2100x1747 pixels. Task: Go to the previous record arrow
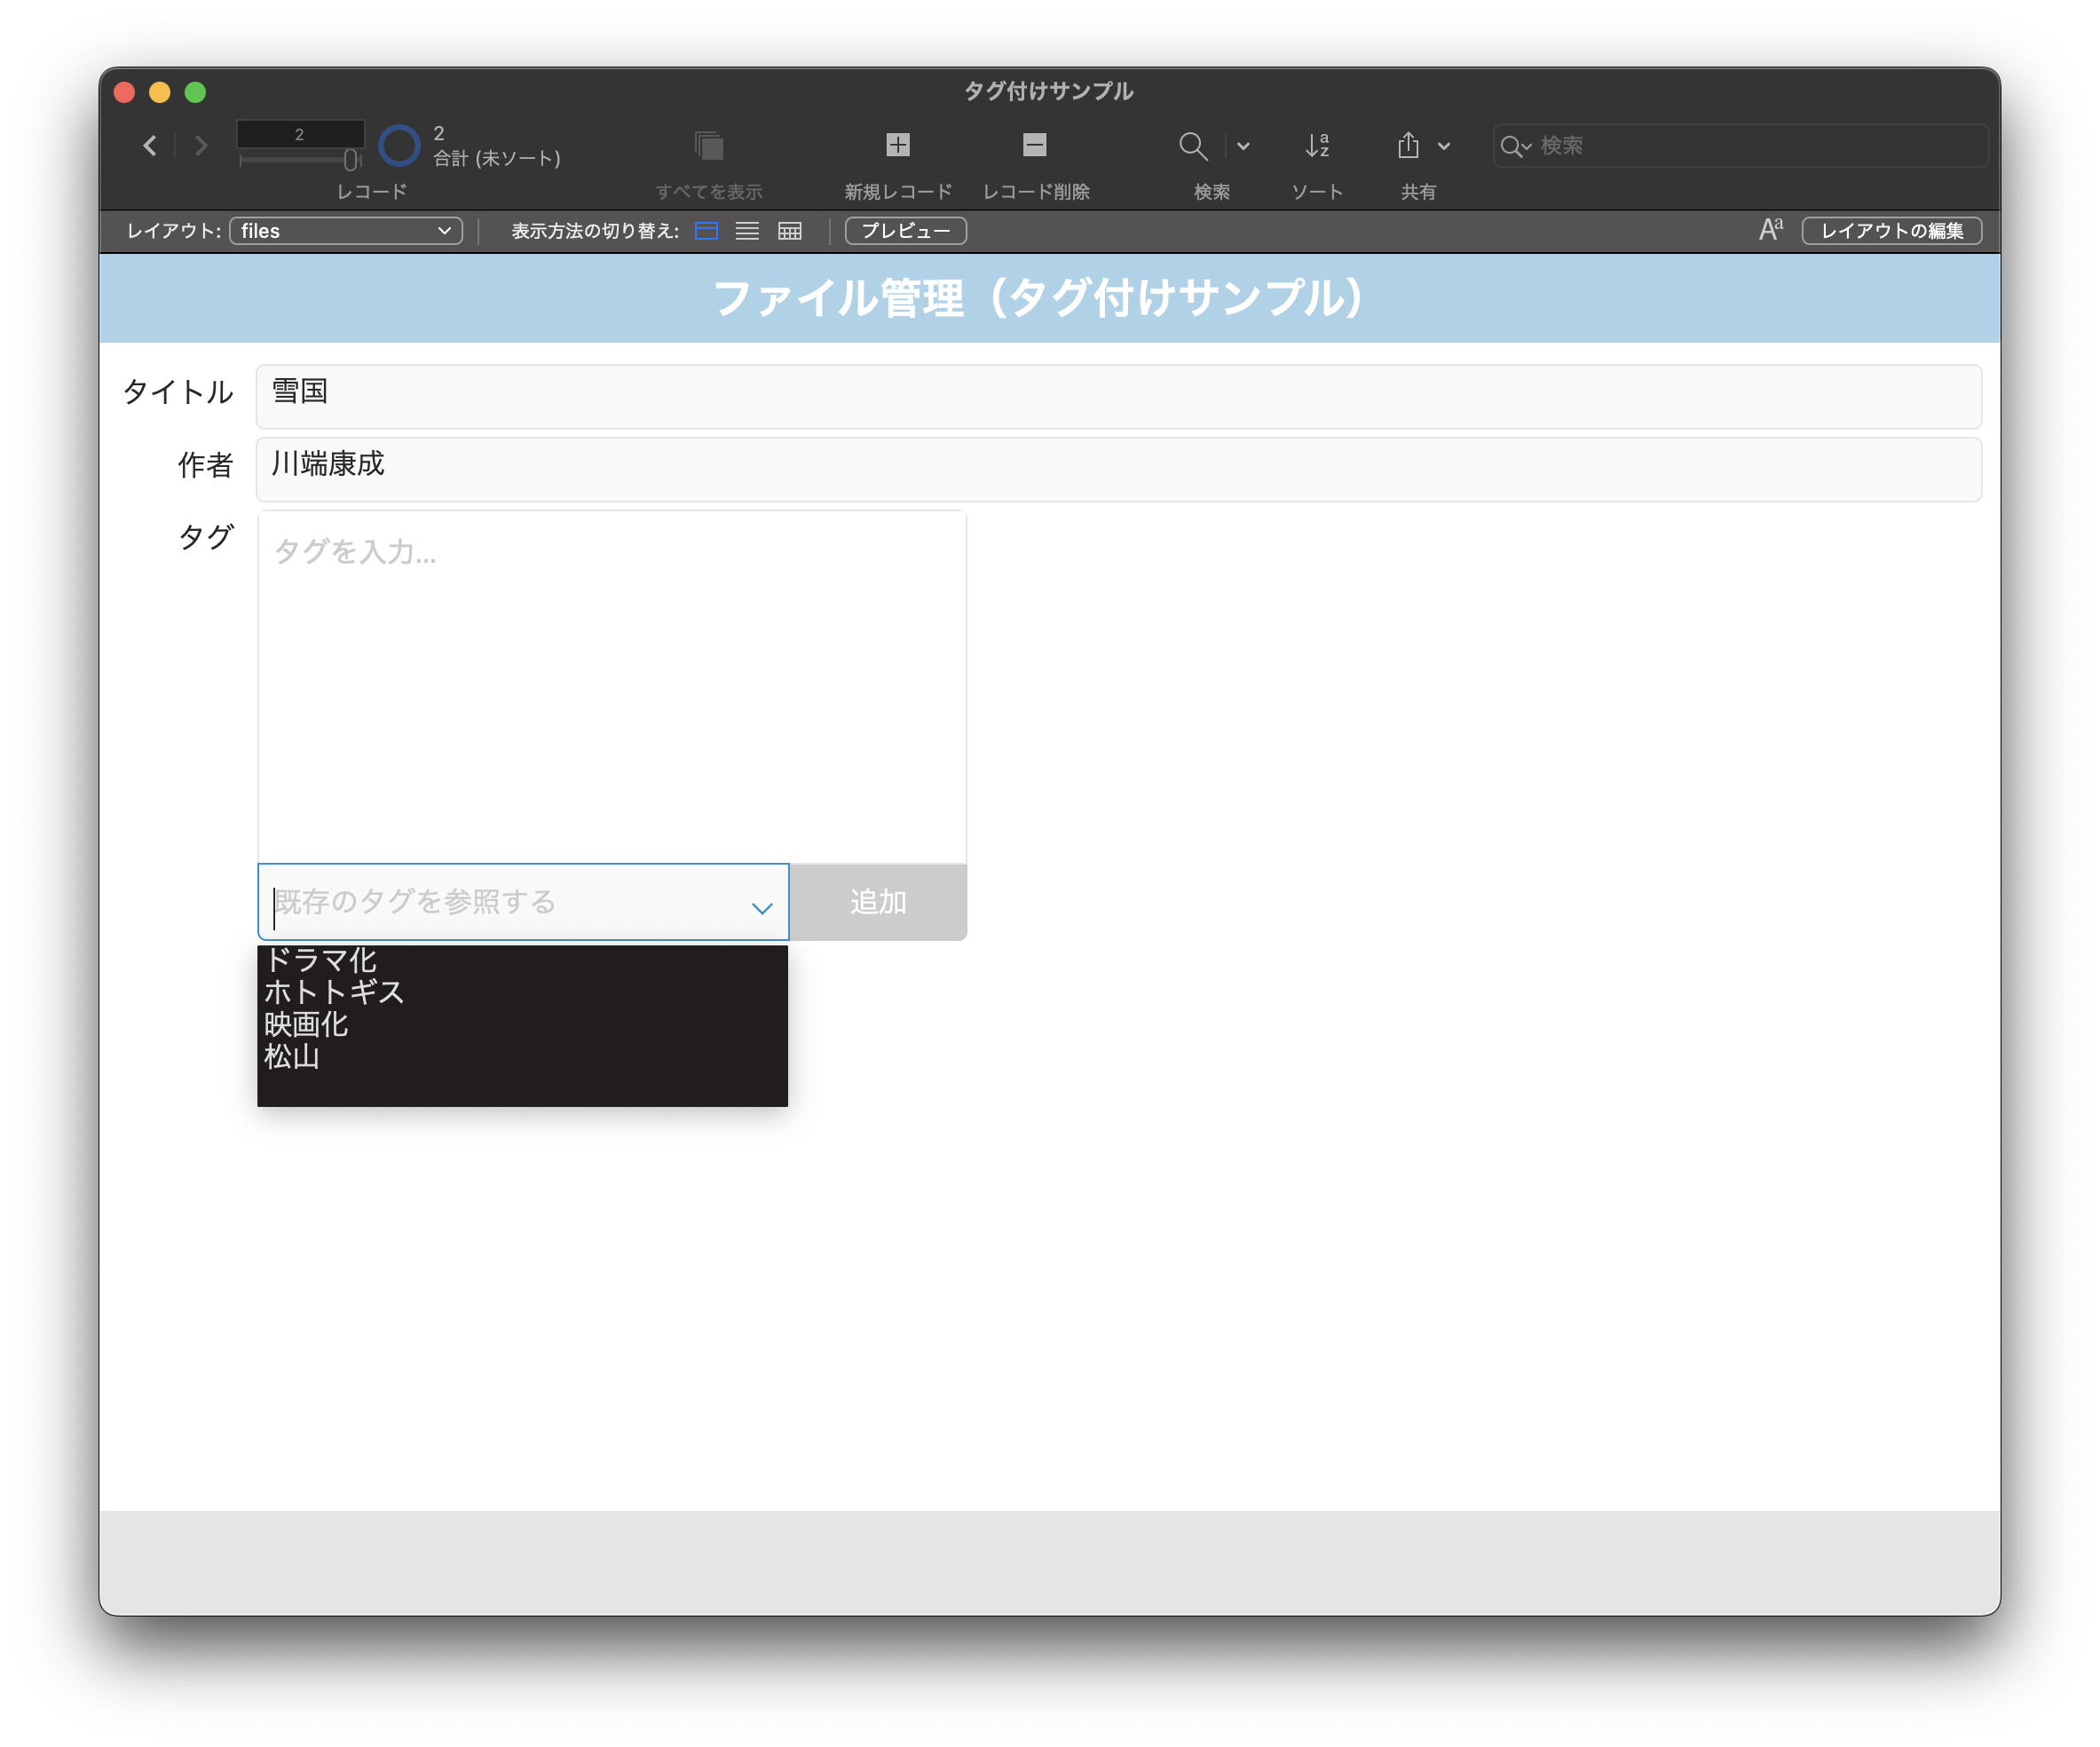(150, 146)
